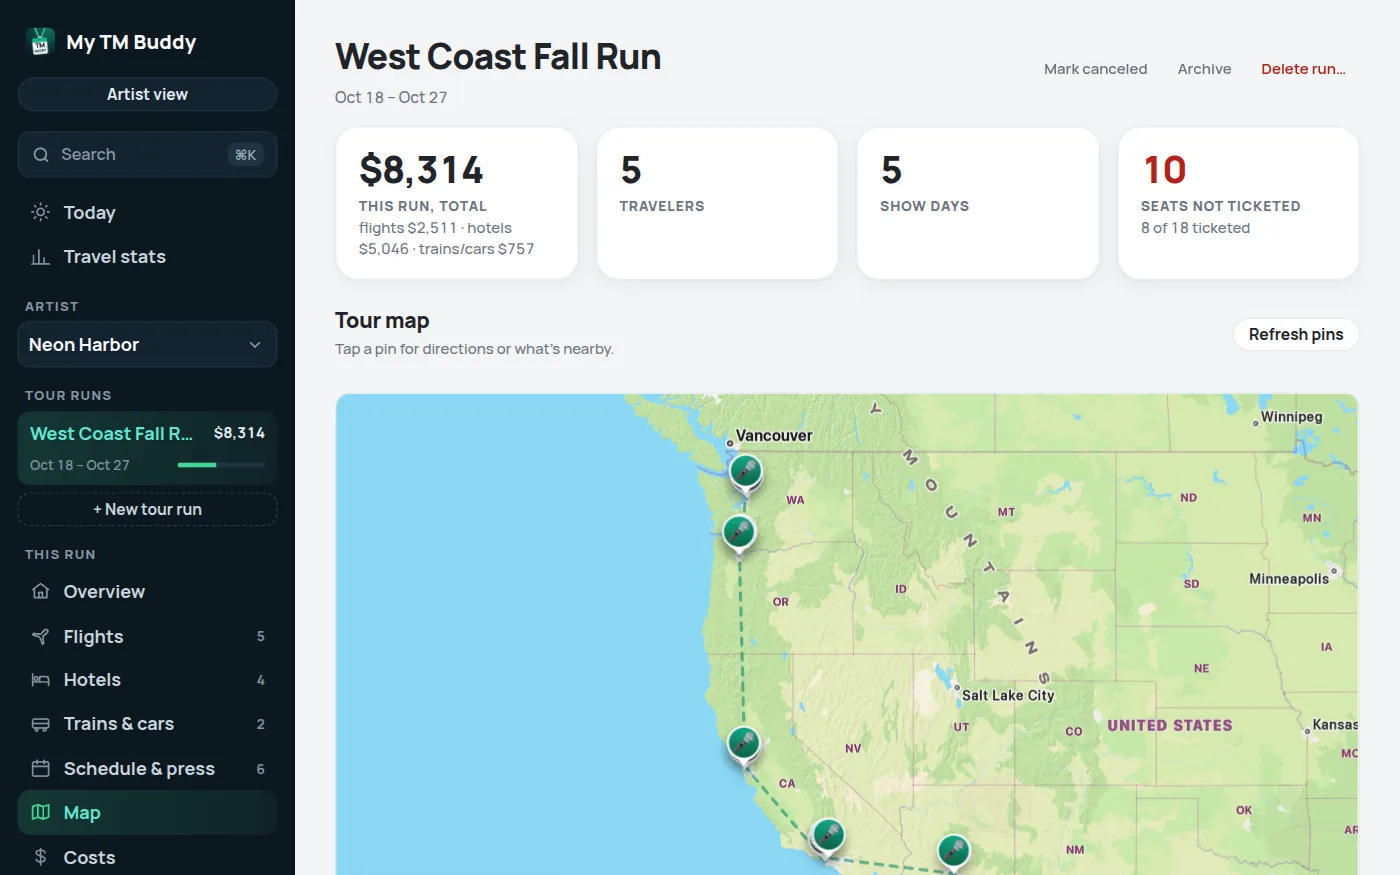1400x875 pixels.
Task: Click the Oct 18 – Oct 27 heading date
Action: (x=391, y=97)
